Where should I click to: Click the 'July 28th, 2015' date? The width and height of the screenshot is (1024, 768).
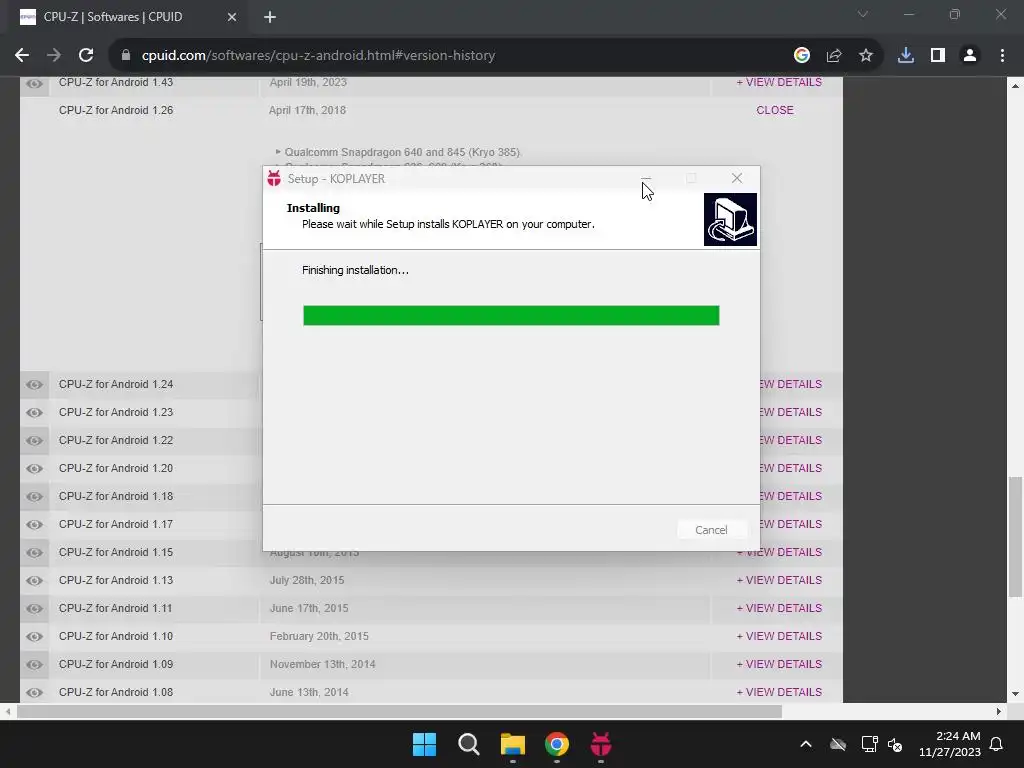pos(307,581)
